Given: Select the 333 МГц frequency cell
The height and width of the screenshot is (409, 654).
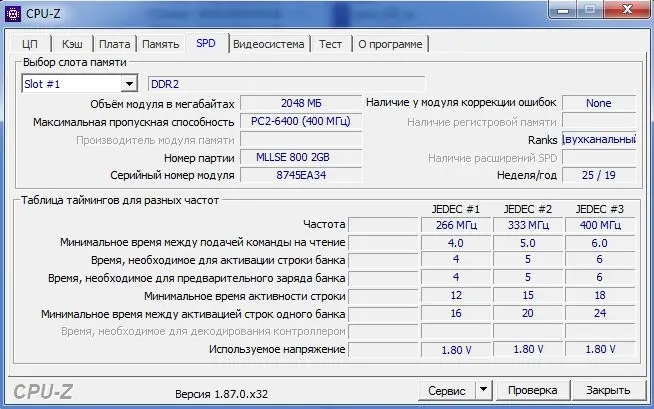Looking at the screenshot, I should [528, 225].
